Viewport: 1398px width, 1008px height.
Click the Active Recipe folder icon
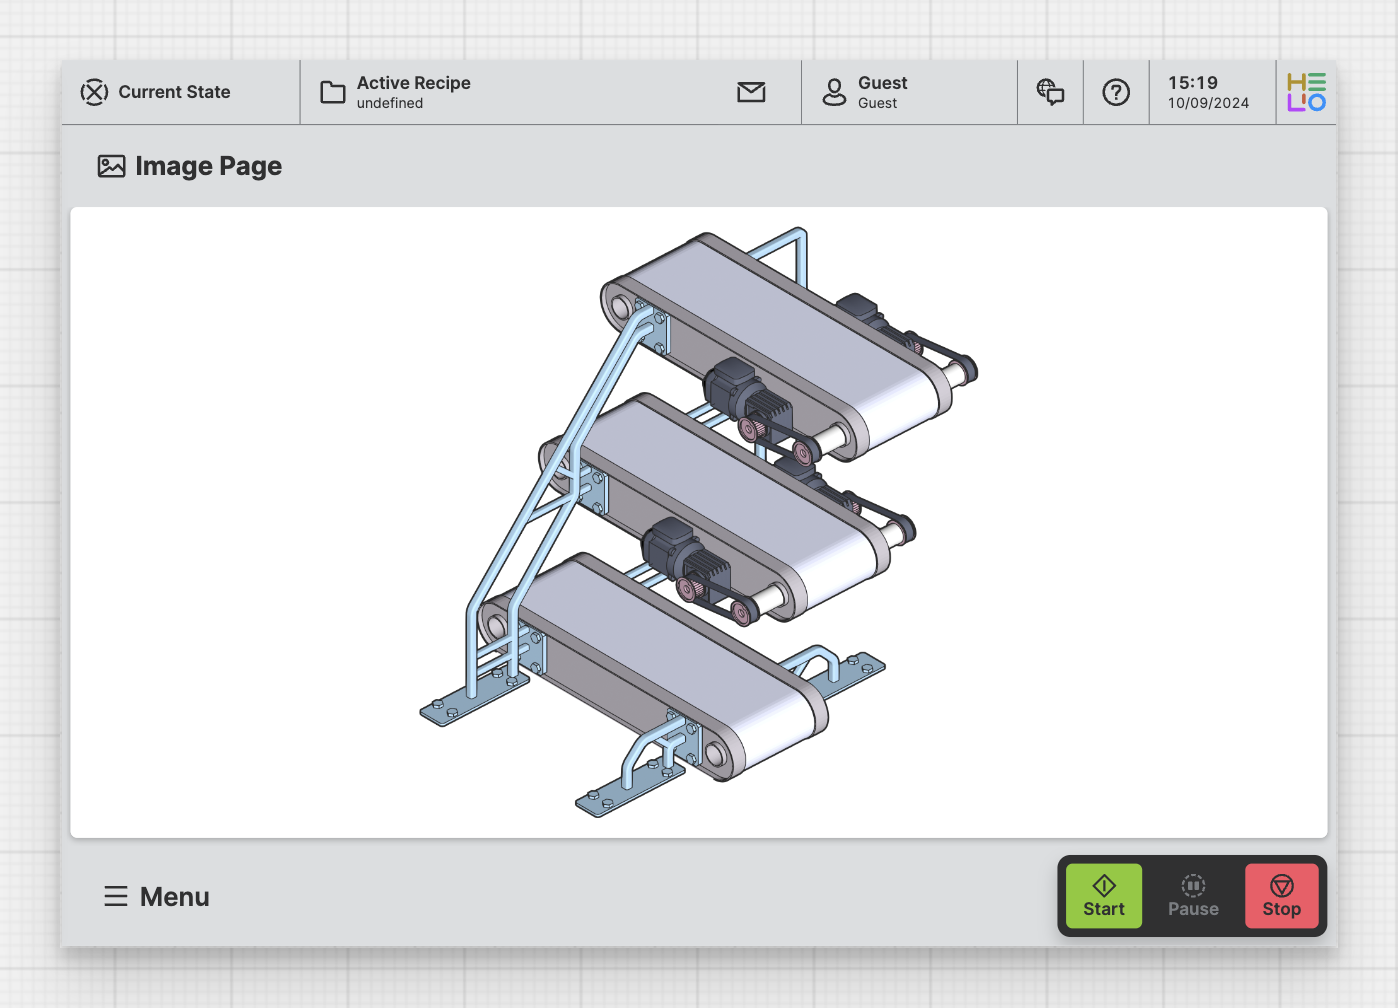(x=332, y=92)
